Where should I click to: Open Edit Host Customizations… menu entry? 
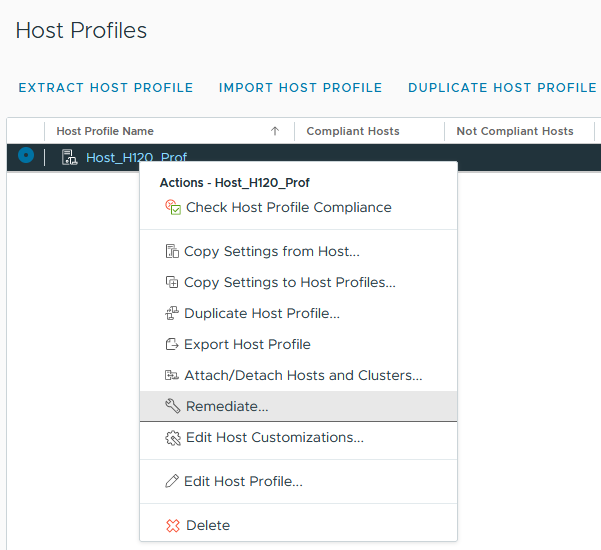[299, 438]
